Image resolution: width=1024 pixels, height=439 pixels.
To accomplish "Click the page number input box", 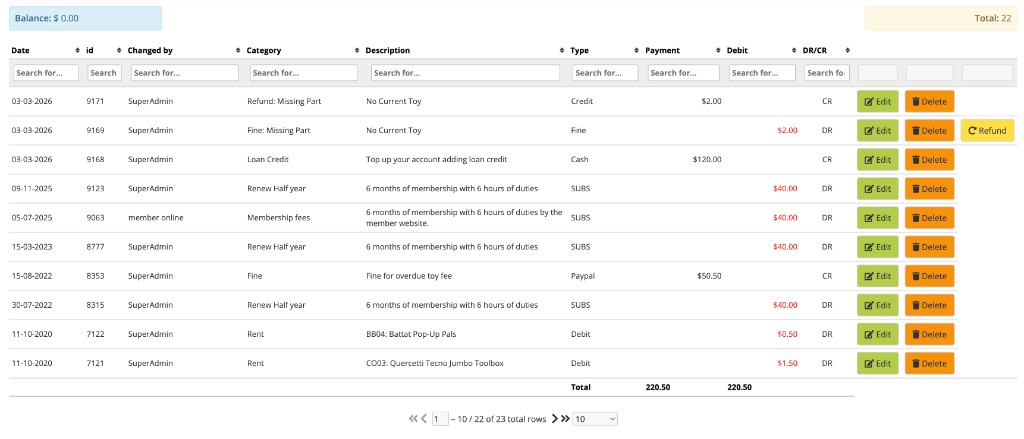I will (x=440, y=419).
